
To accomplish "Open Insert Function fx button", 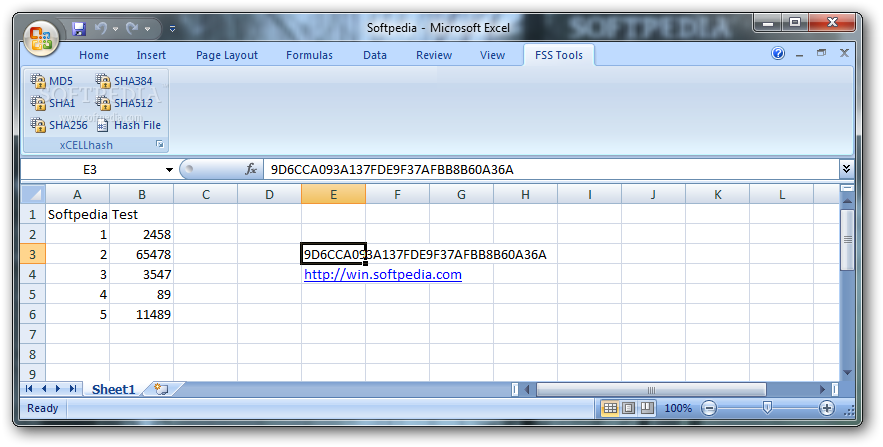I will click(251, 169).
